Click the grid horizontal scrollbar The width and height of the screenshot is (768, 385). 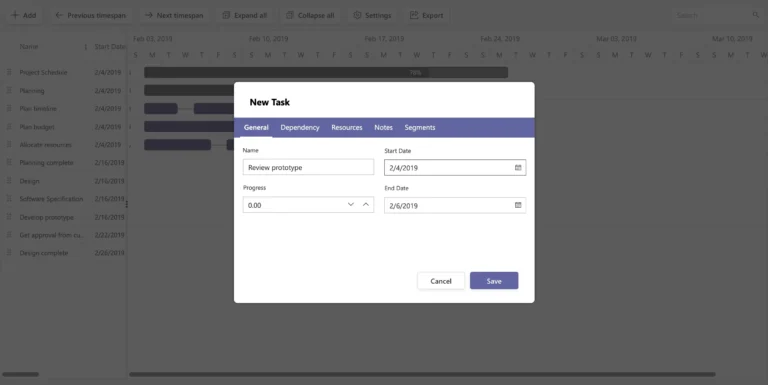[21, 374]
